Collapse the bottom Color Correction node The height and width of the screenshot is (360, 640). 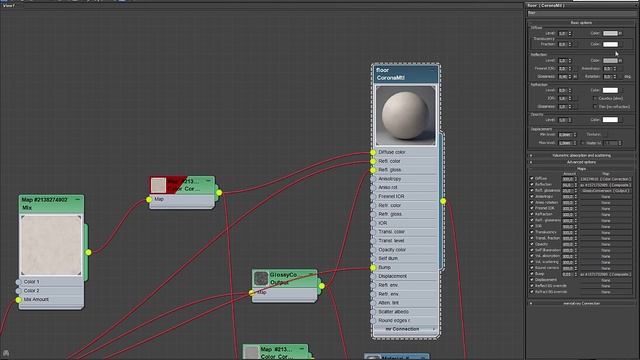click(302, 349)
